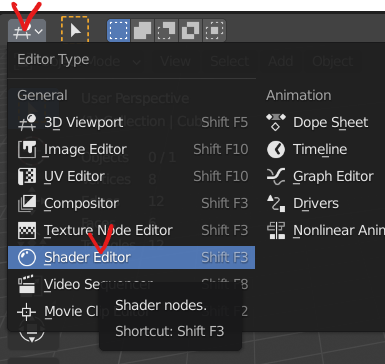Click the Image Editor icon
The width and height of the screenshot is (385, 364).
tap(27, 149)
